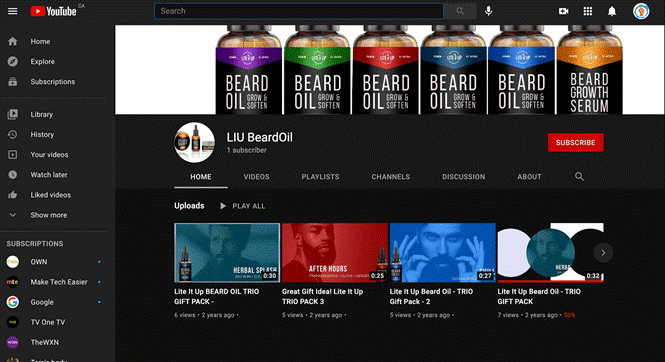Open the YouTube apps grid
665x362 pixels.
coord(587,11)
